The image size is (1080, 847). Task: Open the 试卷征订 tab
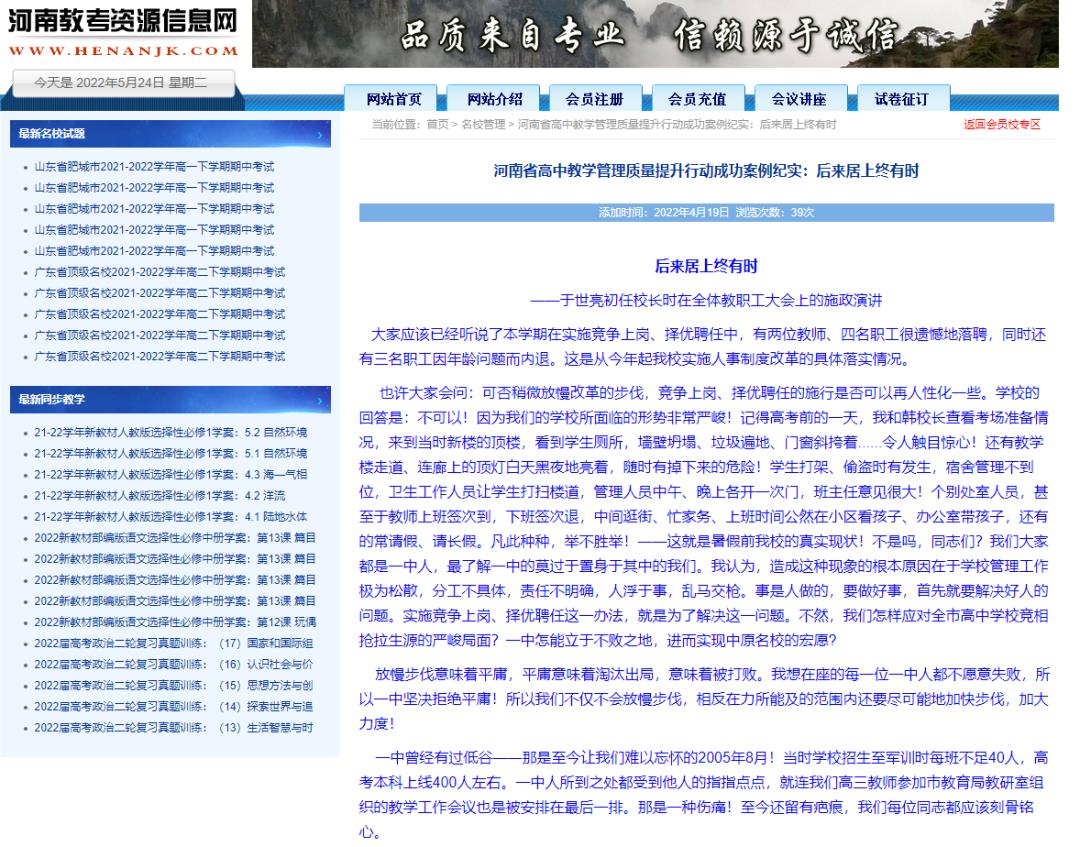point(902,99)
